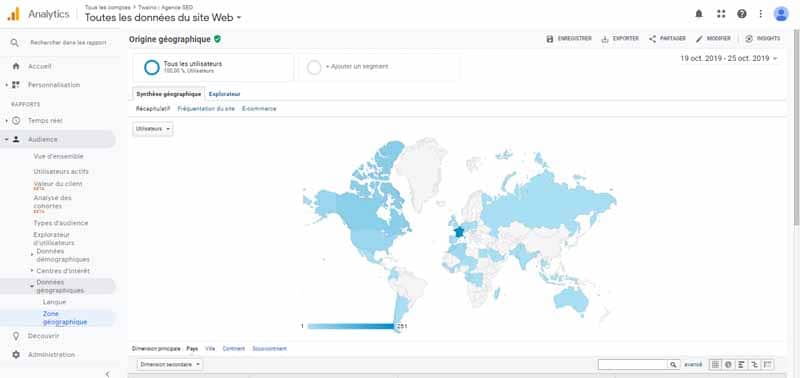Toggle the Tous les utilisateurs segment circle
The image size is (800, 378).
pos(152,67)
